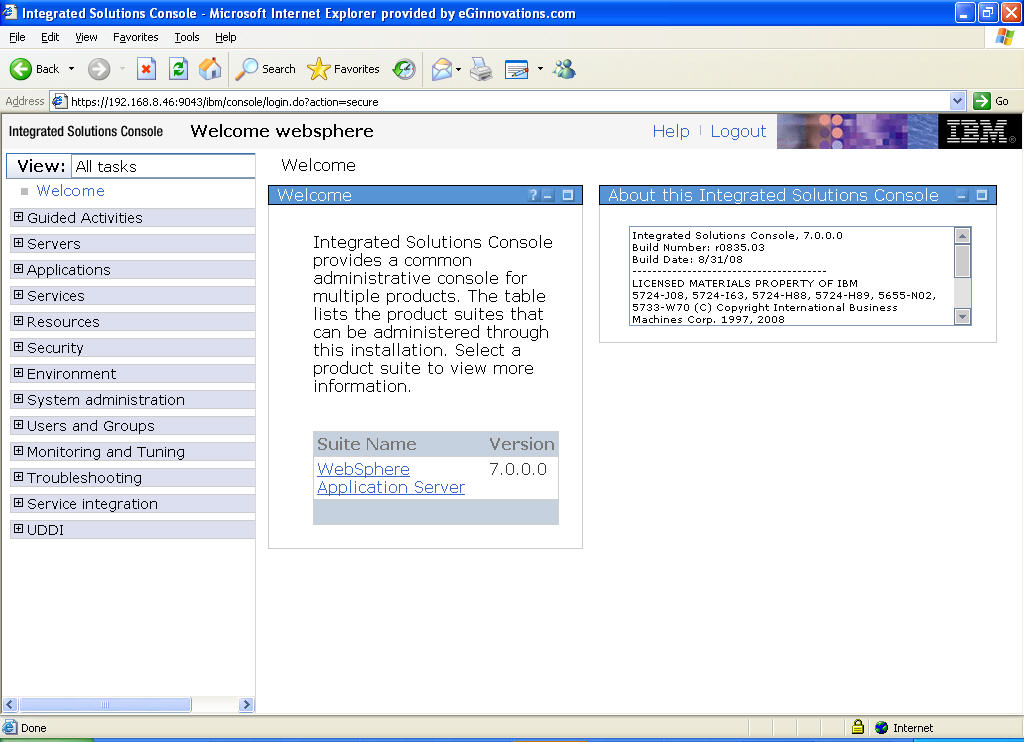Maximize the Welcome portlet
This screenshot has height=742, width=1024.
pyautogui.click(x=568, y=195)
